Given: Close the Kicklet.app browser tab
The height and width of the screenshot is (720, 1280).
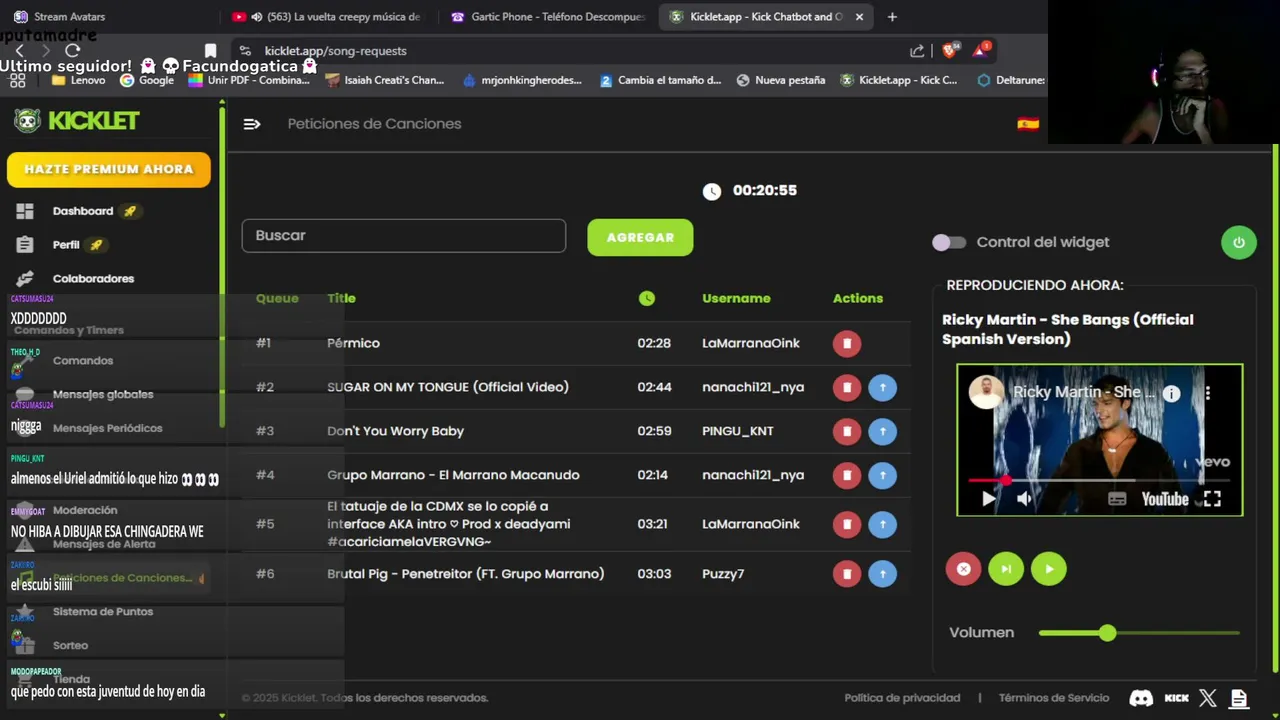Looking at the screenshot, I should click(x=859, y=16).
